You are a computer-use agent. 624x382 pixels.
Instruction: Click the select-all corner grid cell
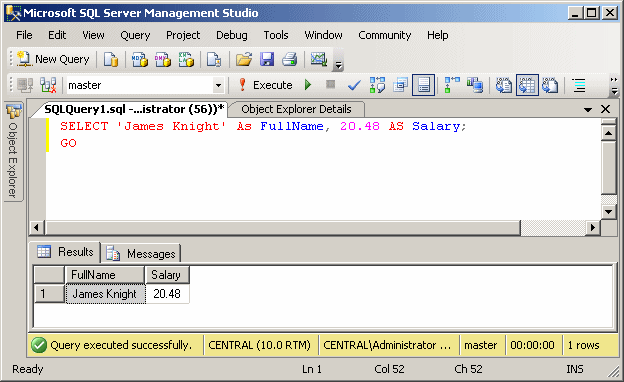point(49,275)
